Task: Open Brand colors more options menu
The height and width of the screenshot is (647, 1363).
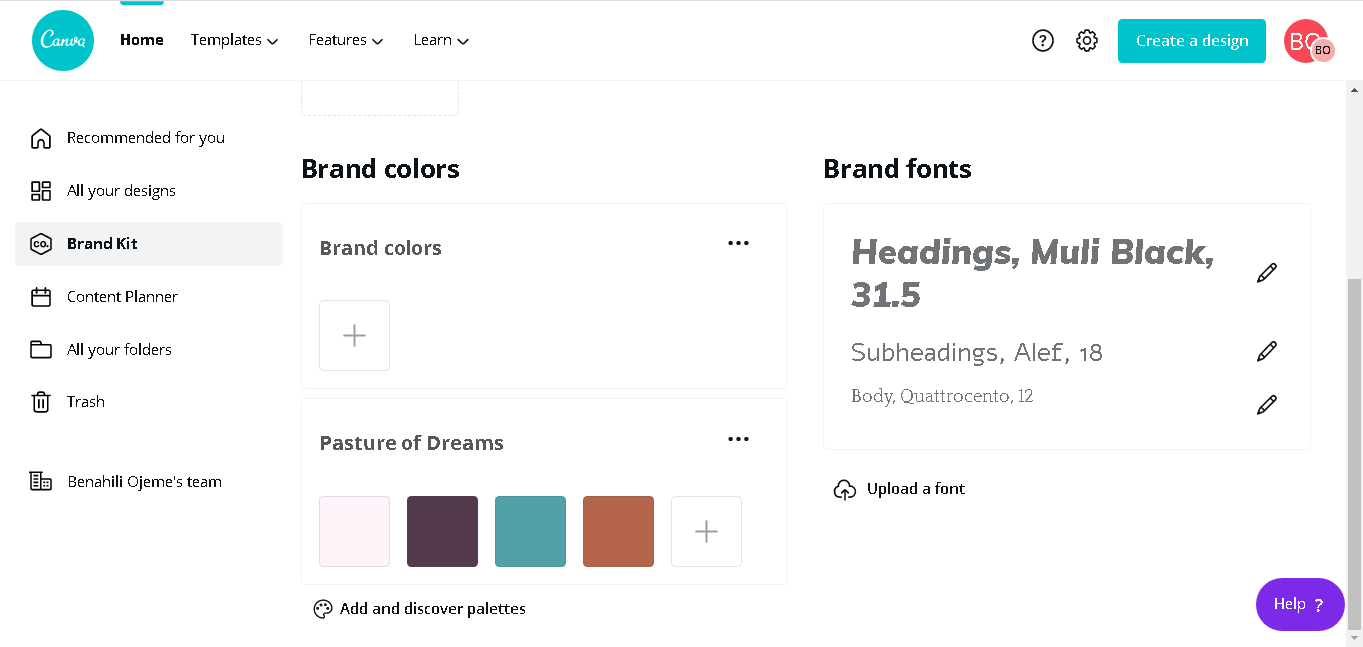Action: coord(738,243)
